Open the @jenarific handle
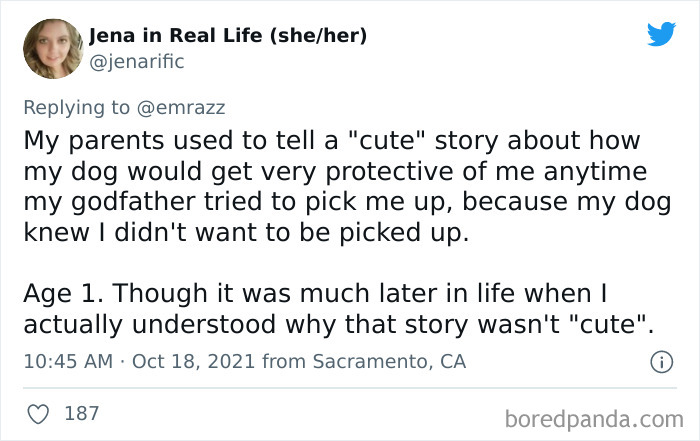The image size is (700, 441). tap(137, 61)
